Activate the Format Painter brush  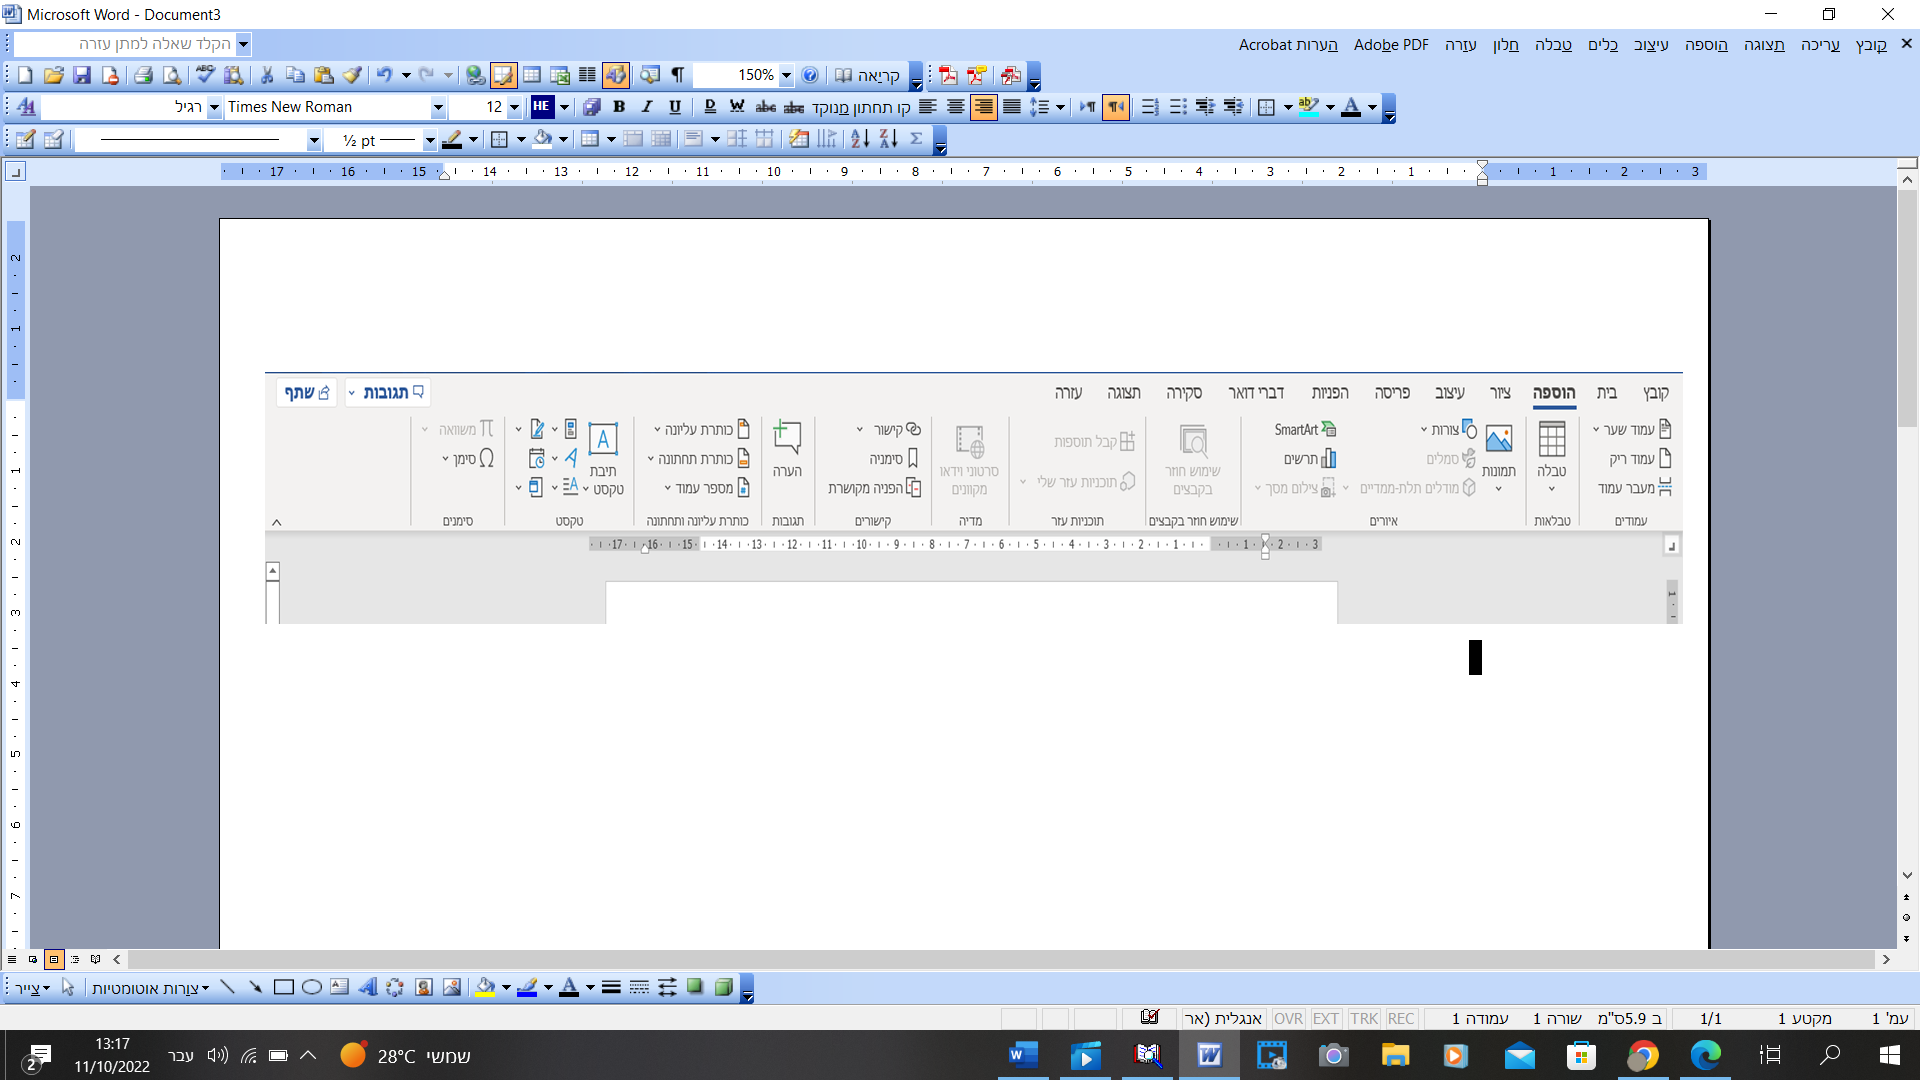click(x=352, y=75)
